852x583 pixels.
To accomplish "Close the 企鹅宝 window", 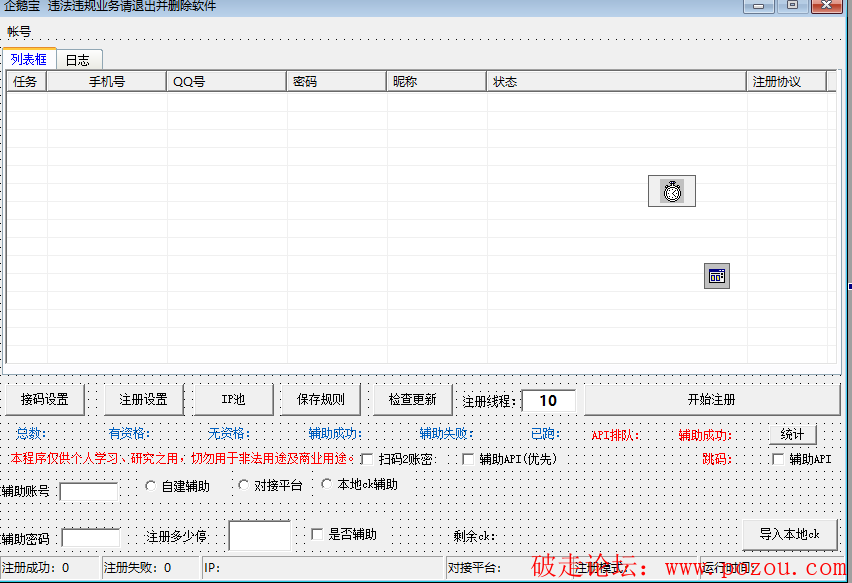I will click(826, 6).
